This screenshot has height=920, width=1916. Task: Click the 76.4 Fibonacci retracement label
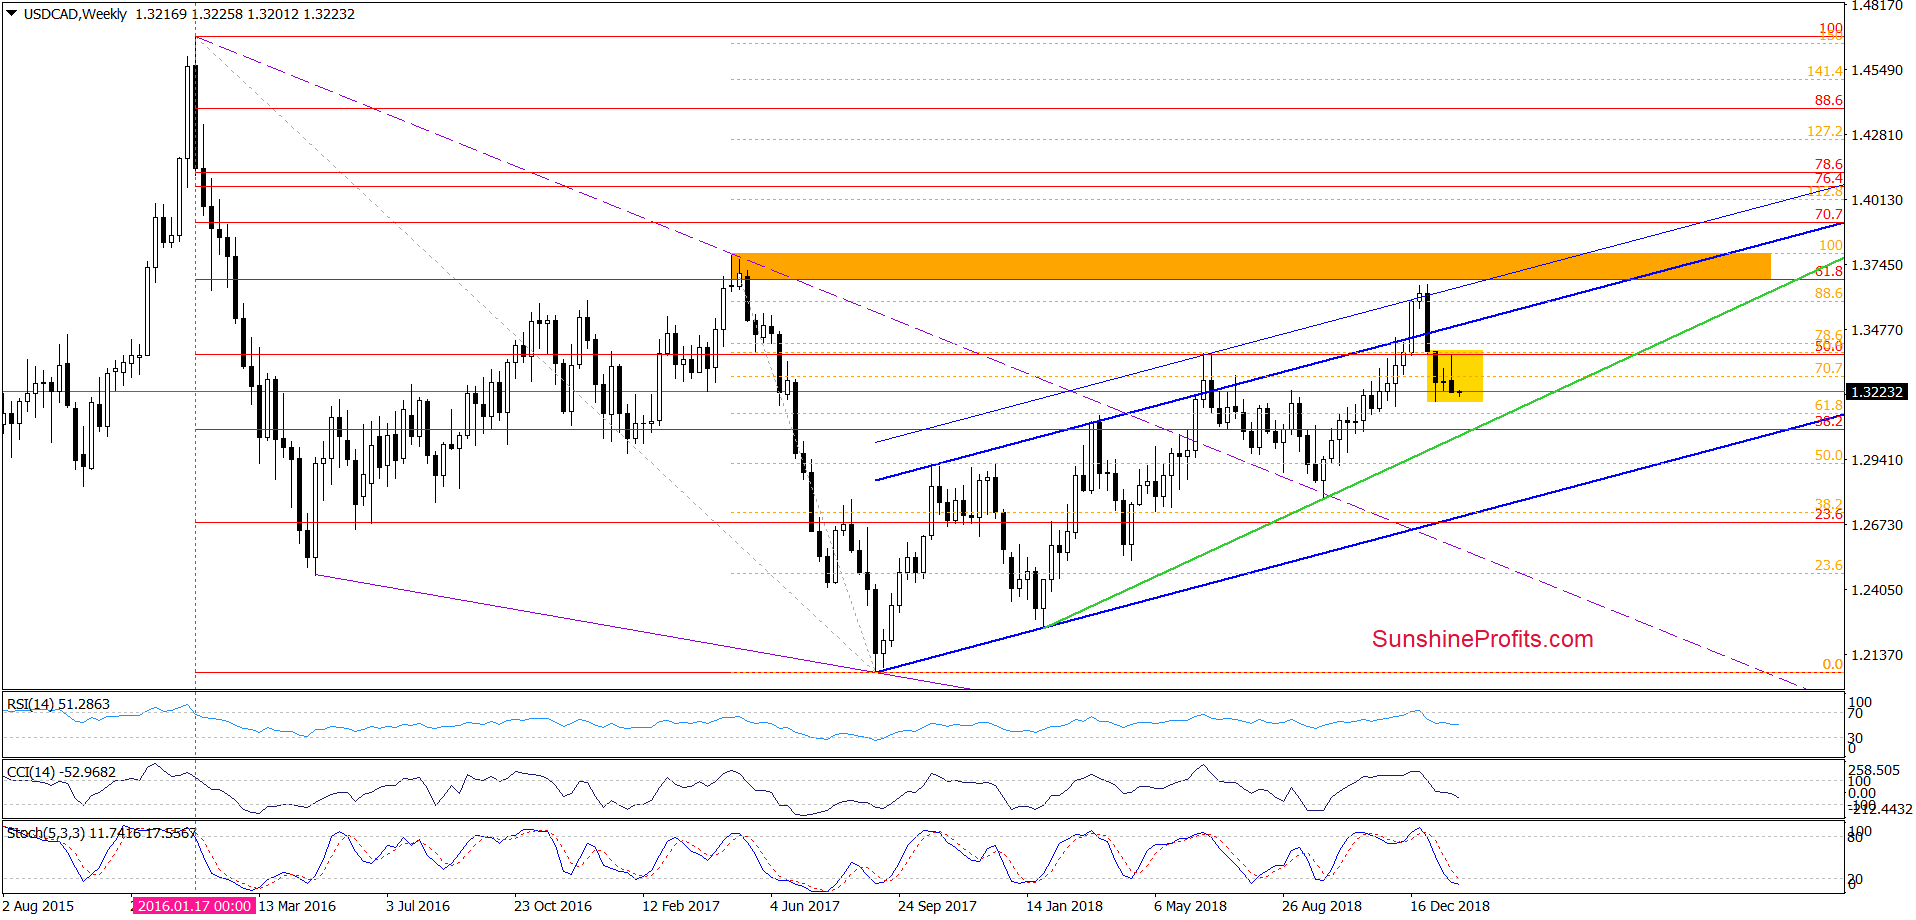(x=1829, y=178)
